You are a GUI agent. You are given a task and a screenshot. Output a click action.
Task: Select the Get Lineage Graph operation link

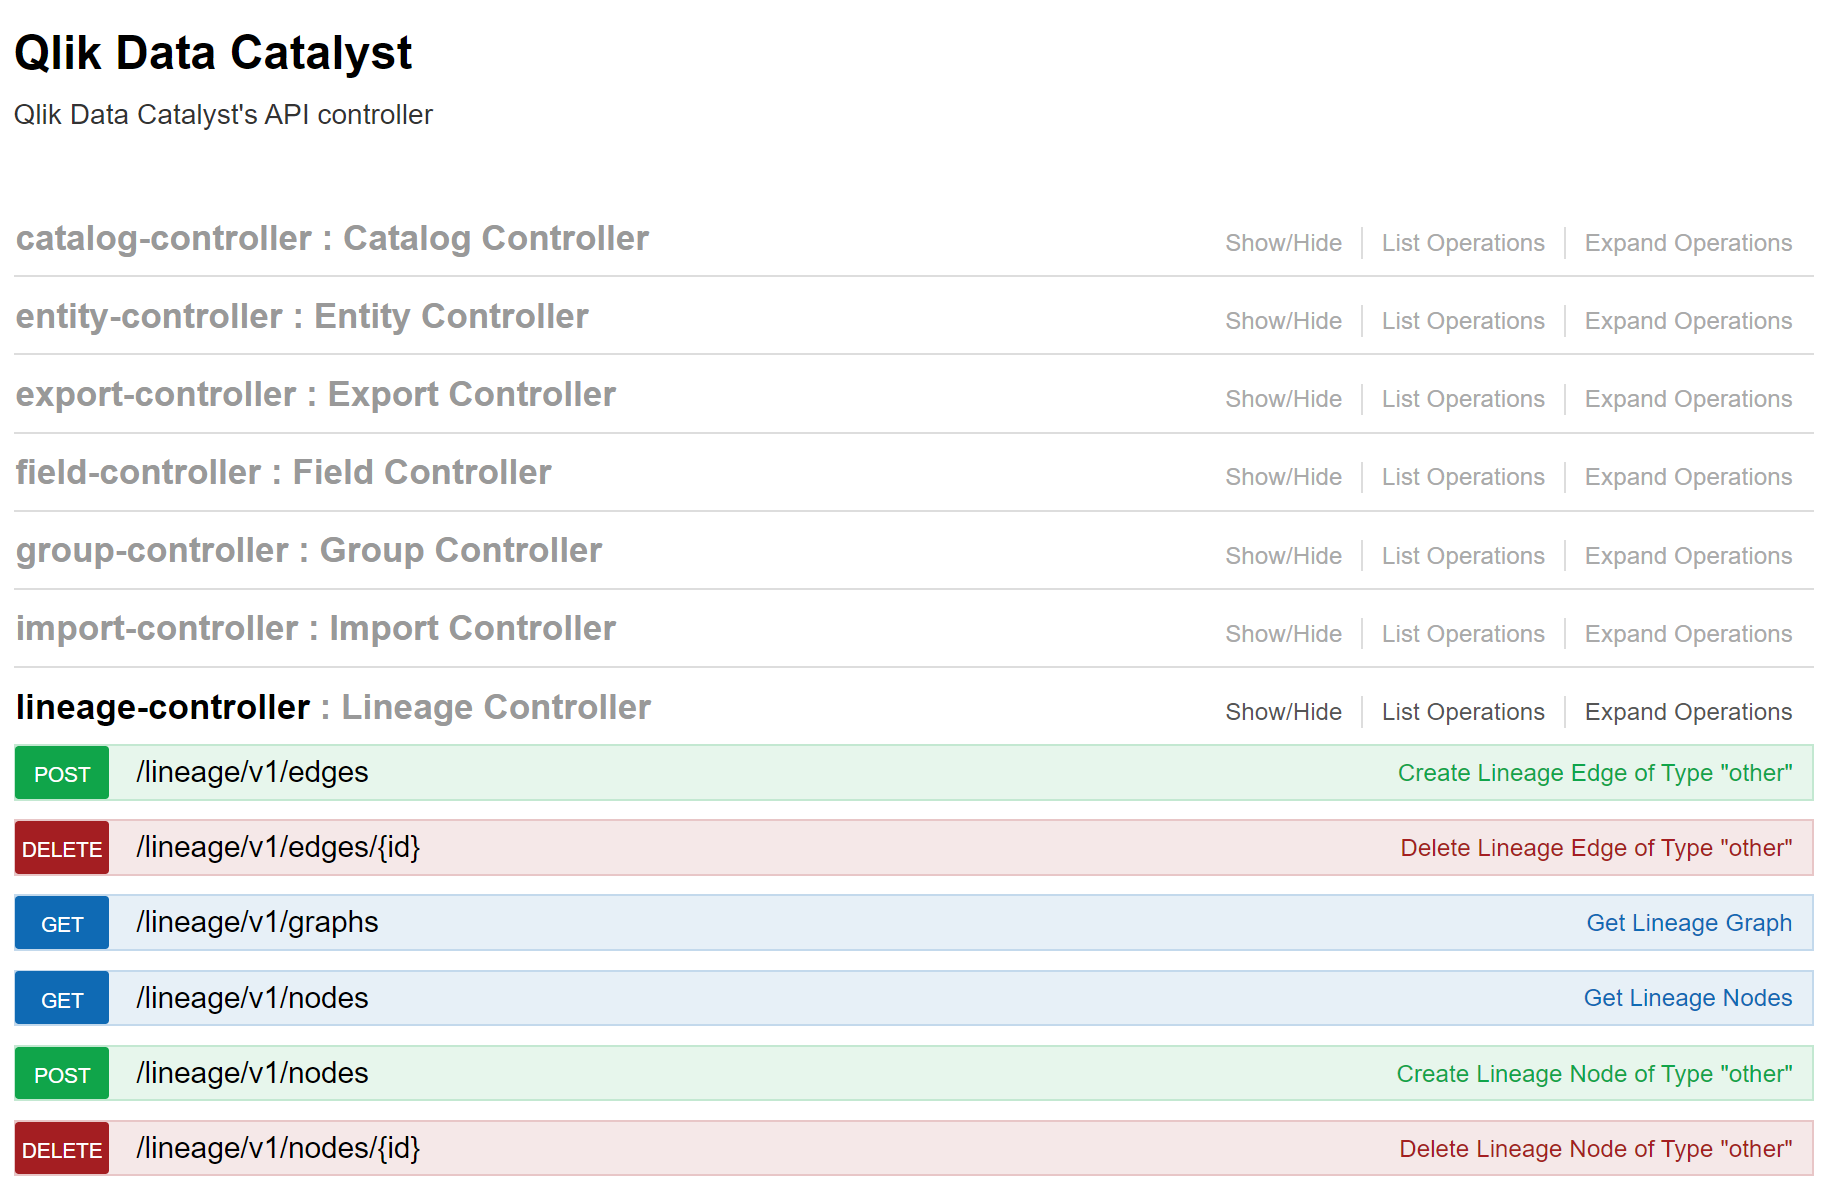tap(1689, 922)
